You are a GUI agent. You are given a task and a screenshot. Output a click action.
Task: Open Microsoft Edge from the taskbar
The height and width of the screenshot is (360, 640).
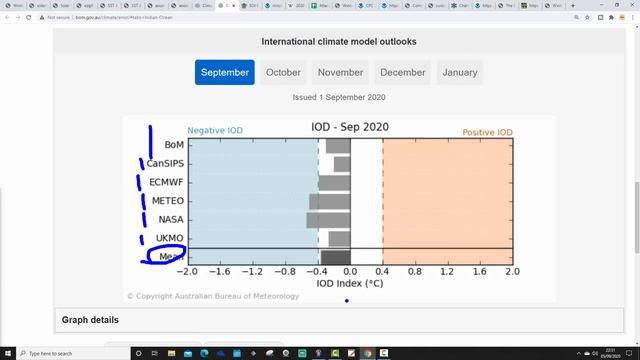(x=204, y=353)
